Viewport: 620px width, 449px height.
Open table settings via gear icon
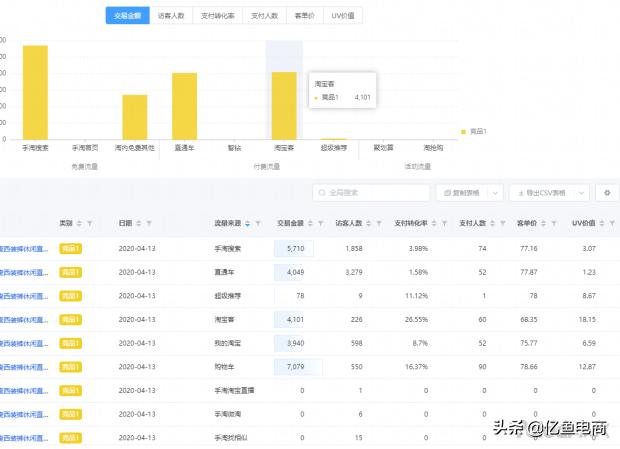(x=607, y=193)
